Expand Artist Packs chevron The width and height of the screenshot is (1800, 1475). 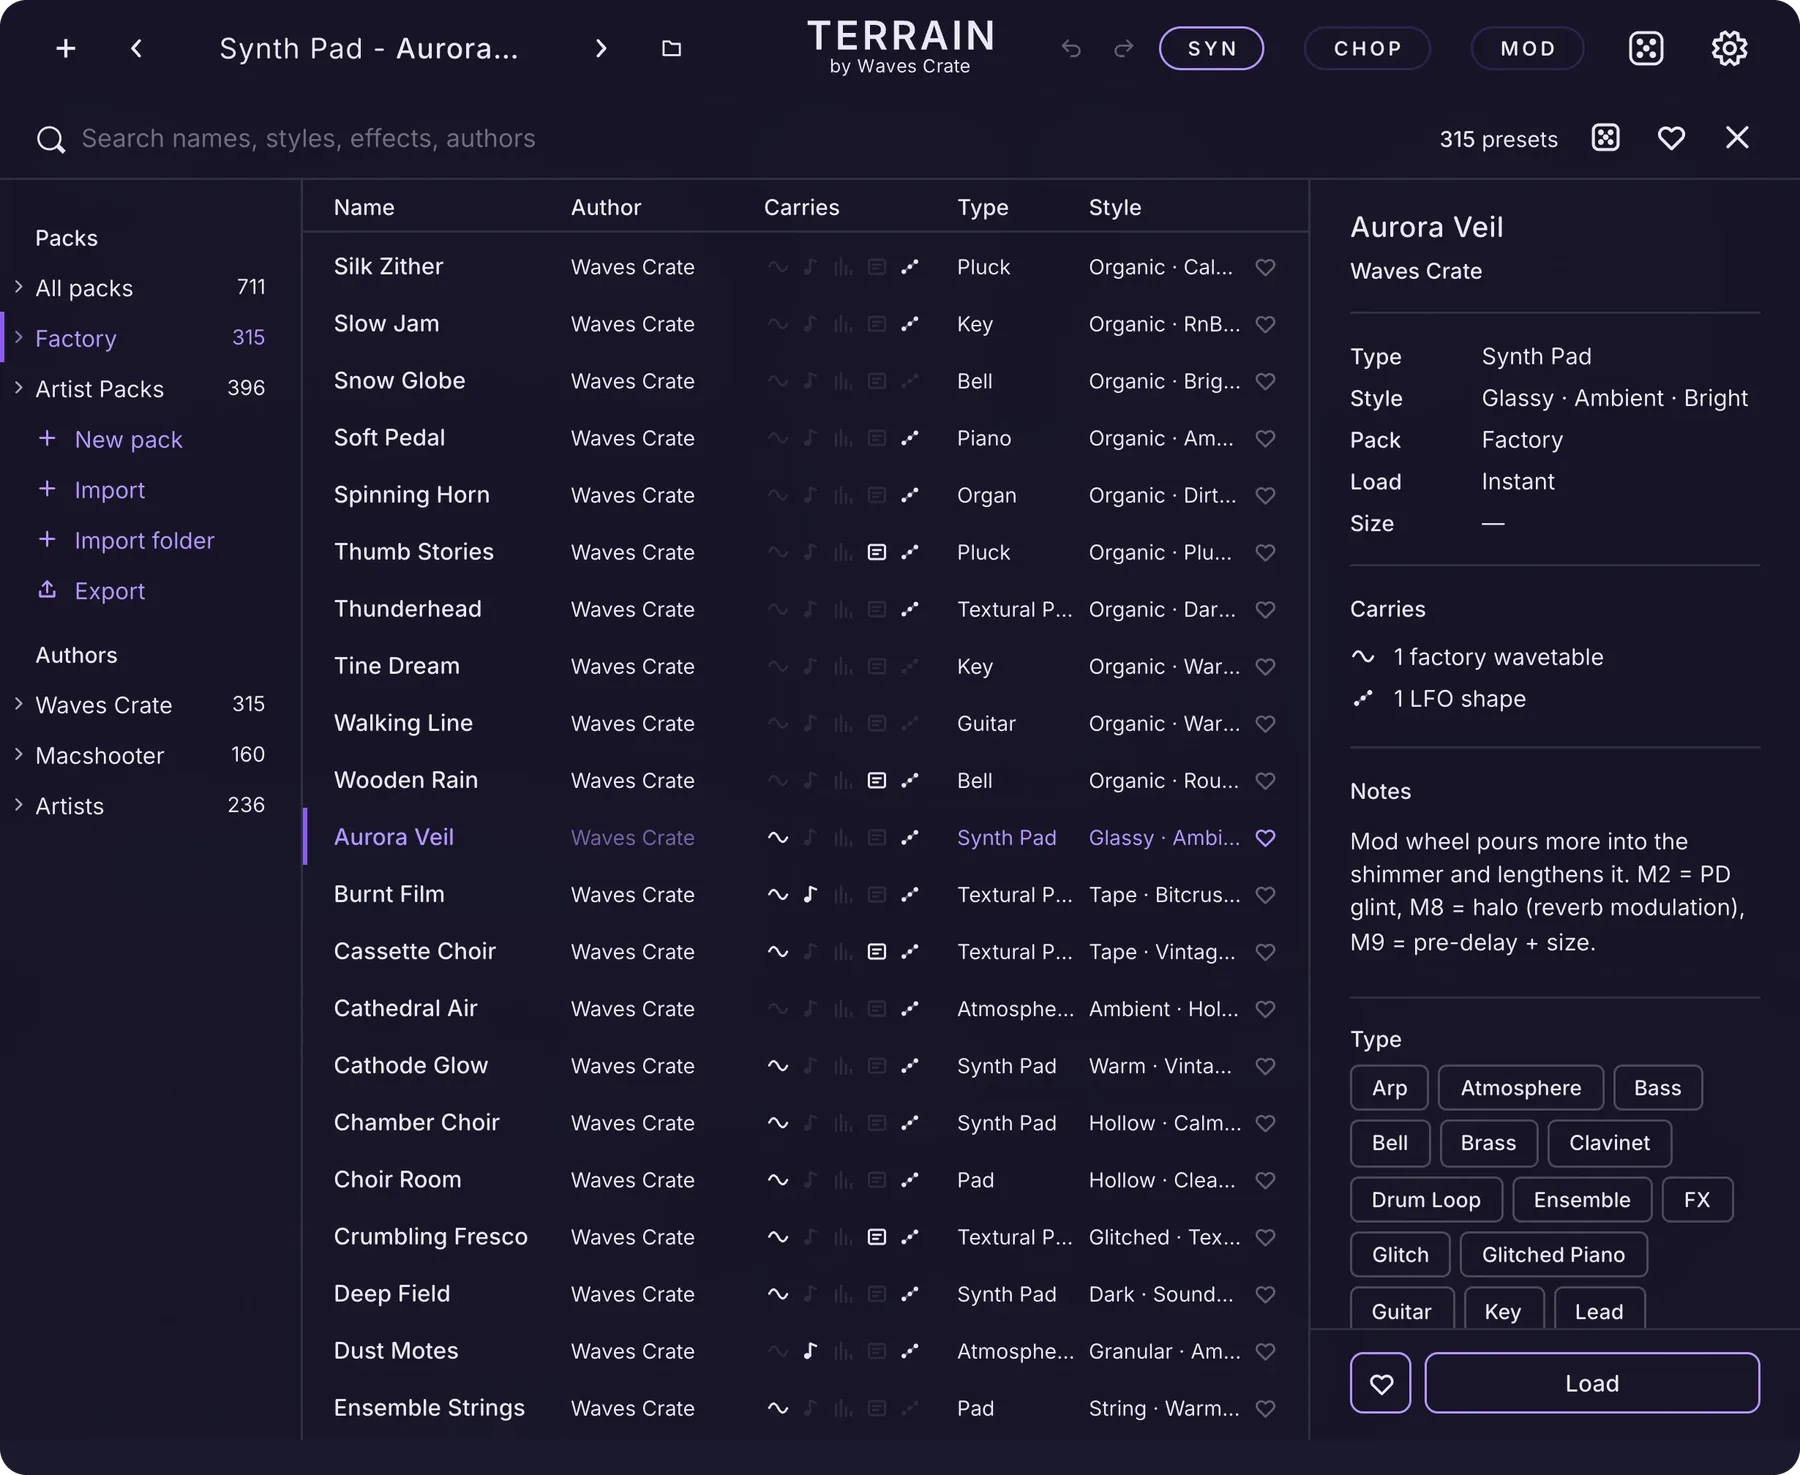pyautogui.click(x=19, y=388)
